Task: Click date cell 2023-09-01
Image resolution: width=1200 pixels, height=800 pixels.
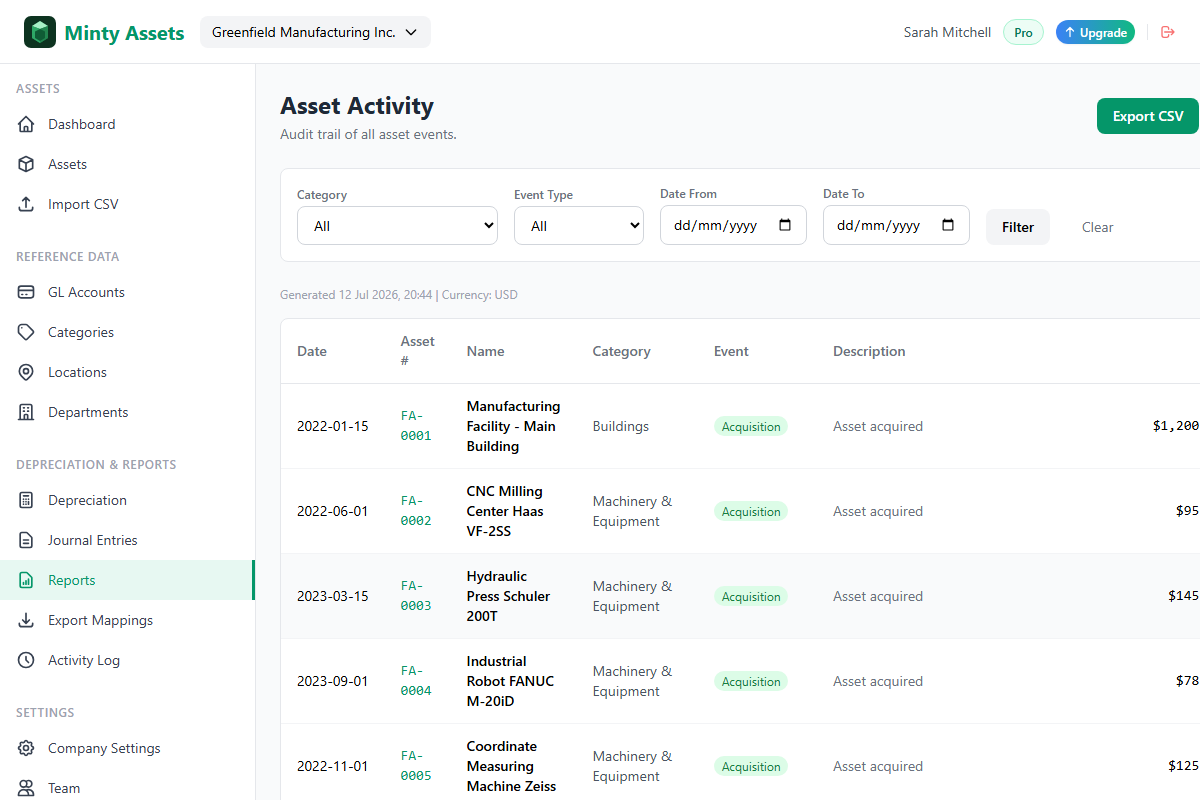Action: tap(333, 681)
